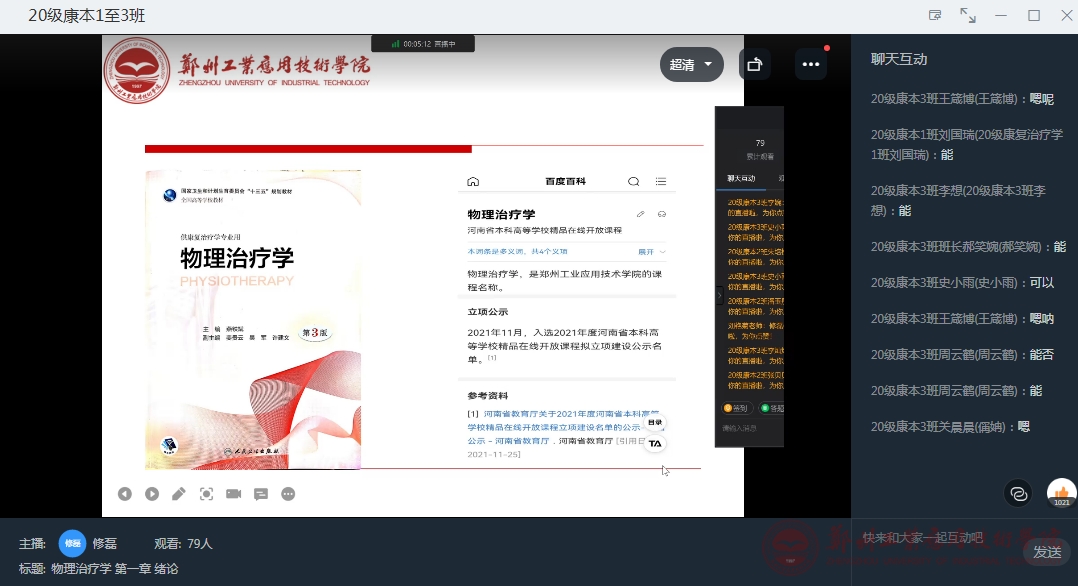The image size is (1078, 586).
Task: Expand the 展开 disambiguation entry list
Action: click(x=651, y=251)
